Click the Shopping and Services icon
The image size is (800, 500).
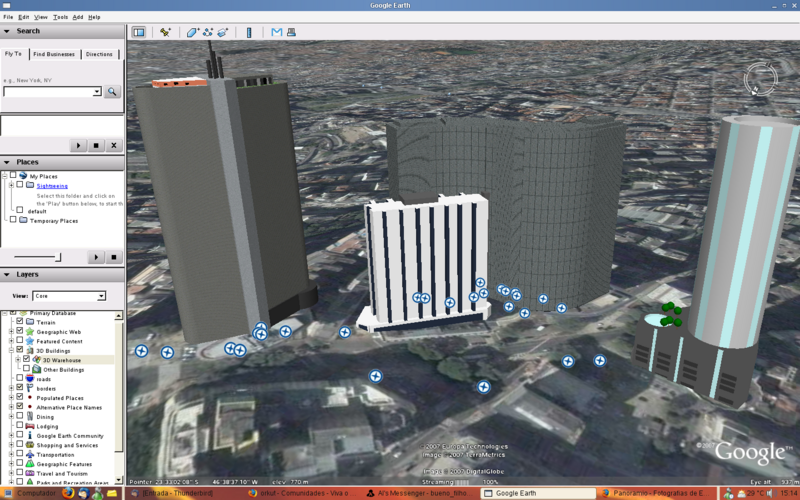tap(30, 445)
